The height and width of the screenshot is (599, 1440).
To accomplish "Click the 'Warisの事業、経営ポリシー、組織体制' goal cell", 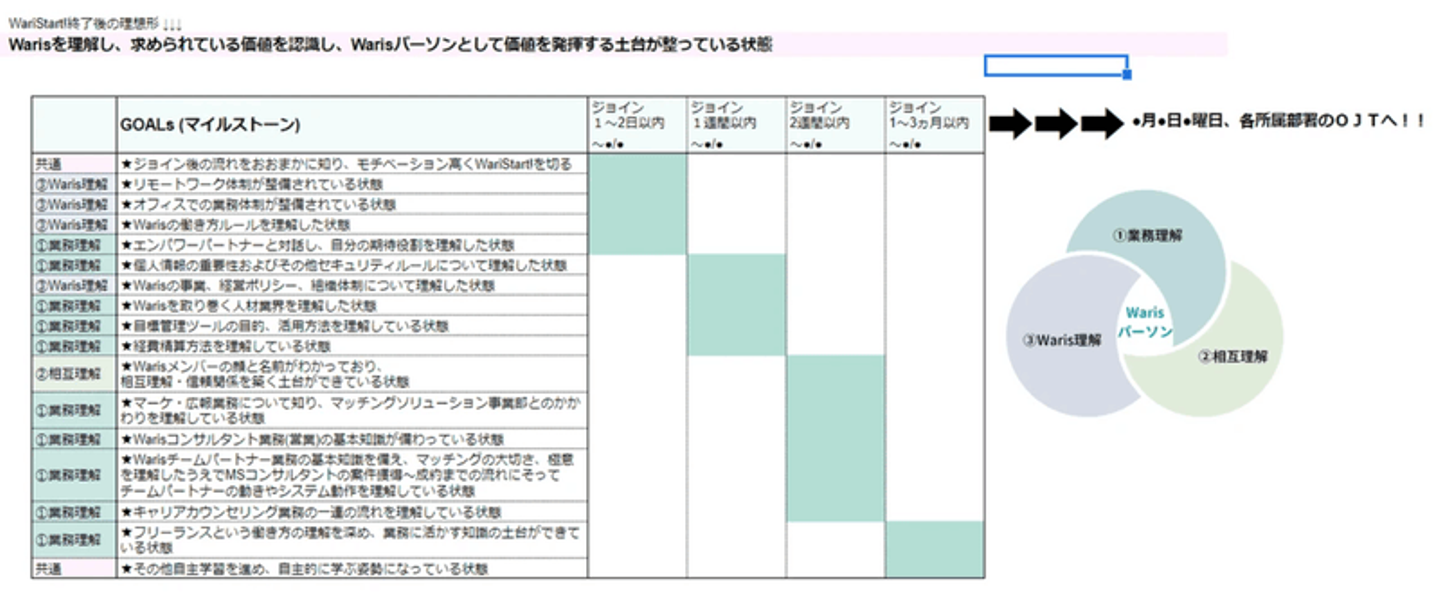I will coord(352,285).
